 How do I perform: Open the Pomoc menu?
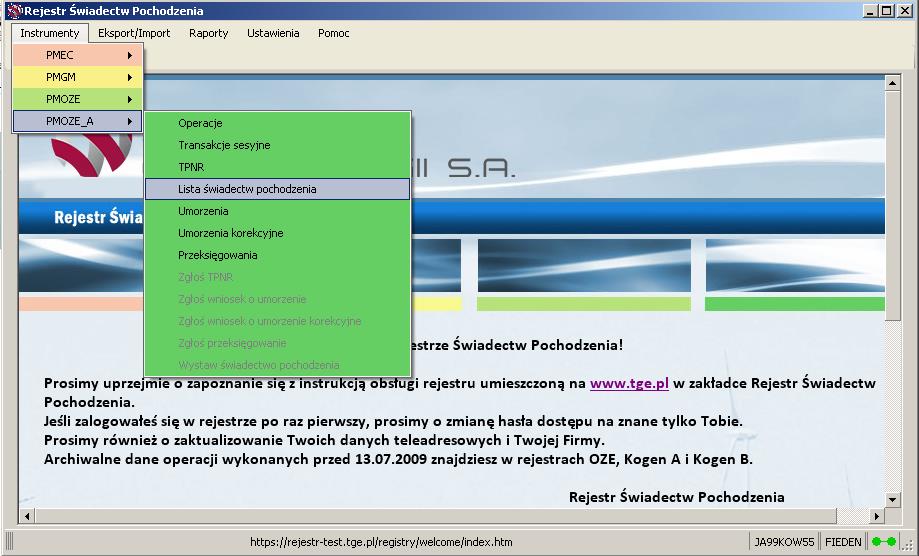click(333, 33)
